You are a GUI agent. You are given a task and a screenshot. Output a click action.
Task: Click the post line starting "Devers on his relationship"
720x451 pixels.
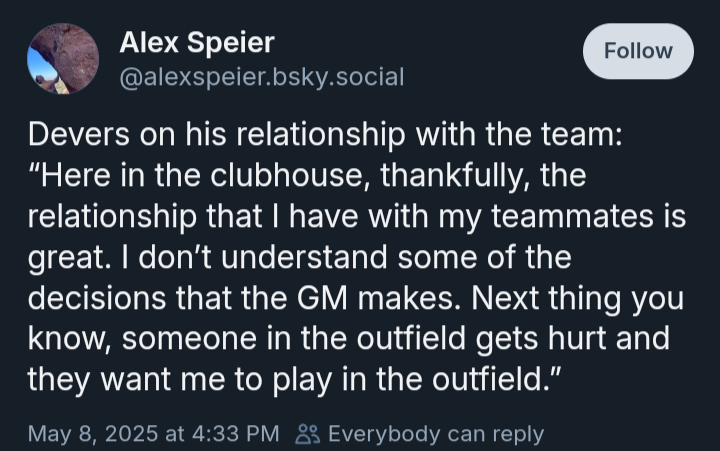click(325, 135)
